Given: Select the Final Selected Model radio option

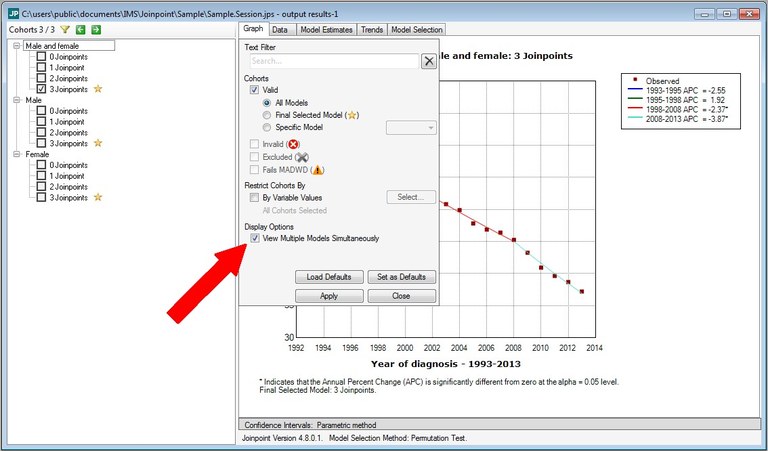Looking at the screenshot, I should [266, 115].
